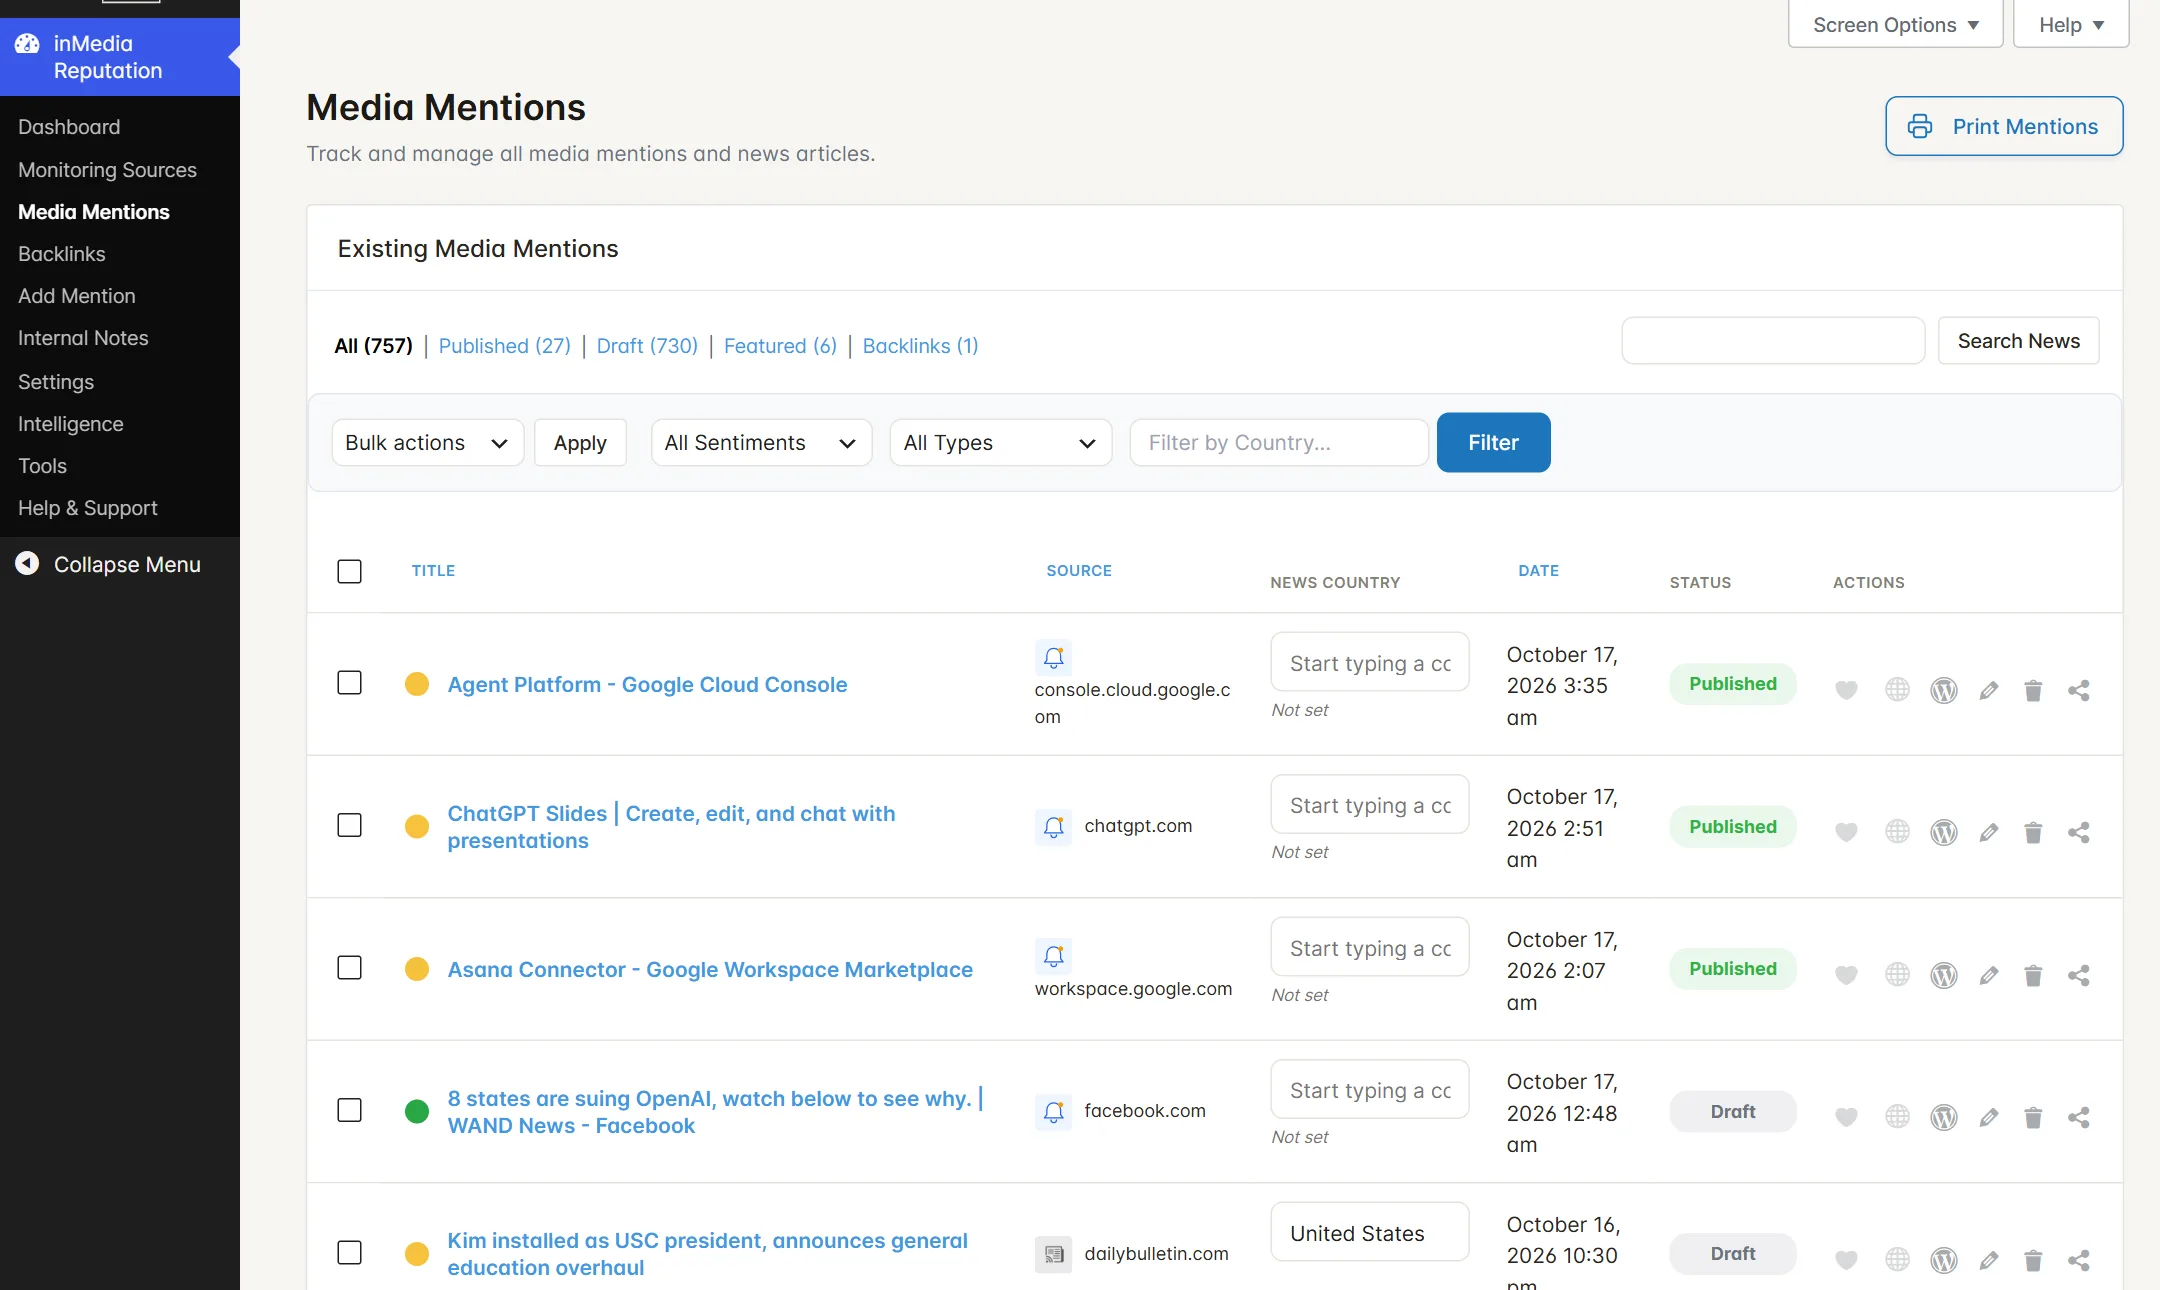
Task: Share the Asana Connector mention
Action: click(2079, 975)
